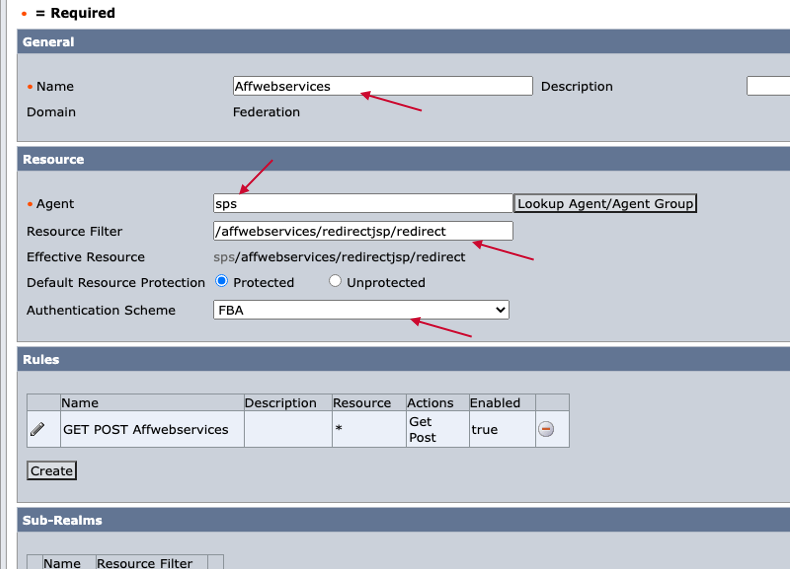The width and height of the screenshot is (790, 569).
Task: Edit the GET POST Affwebservices rule pencil icon
Action: [x=37, y=429]
